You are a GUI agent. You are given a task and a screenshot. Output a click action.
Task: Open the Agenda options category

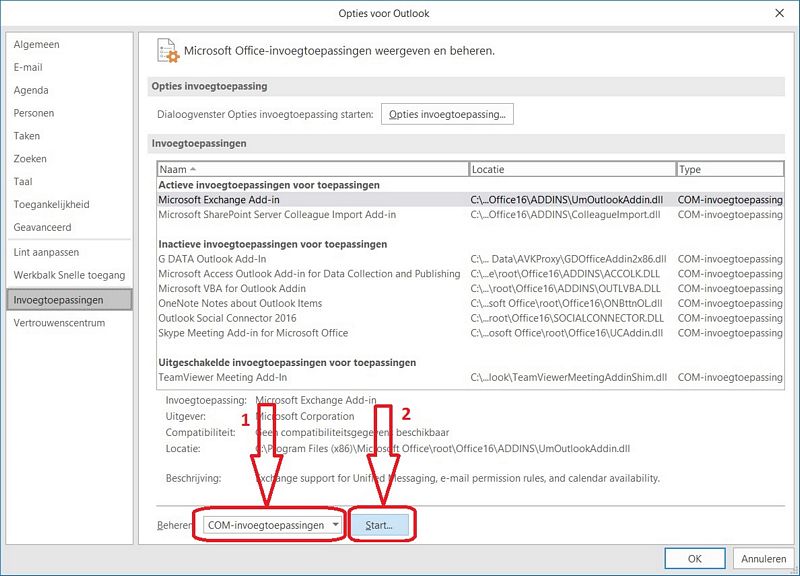click(x=31, y=90)
